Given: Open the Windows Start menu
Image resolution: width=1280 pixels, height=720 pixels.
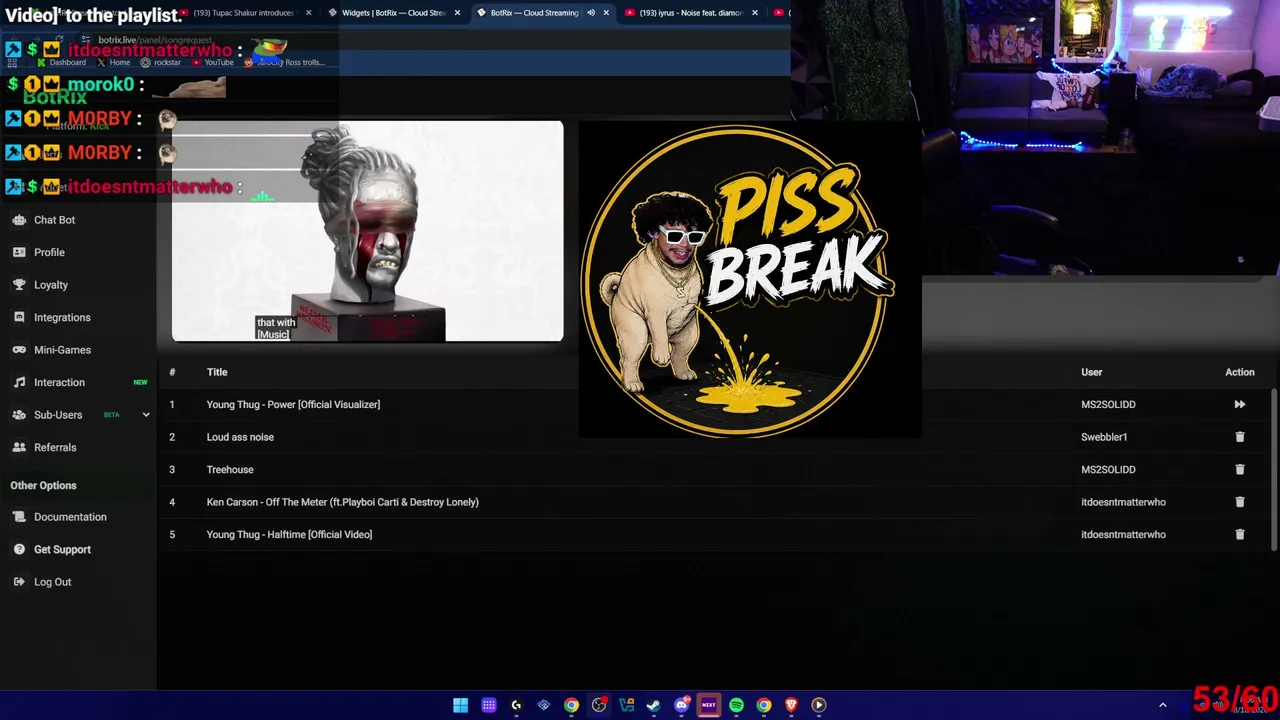Looking at the screenshot, I should click(x=460, y=705).
